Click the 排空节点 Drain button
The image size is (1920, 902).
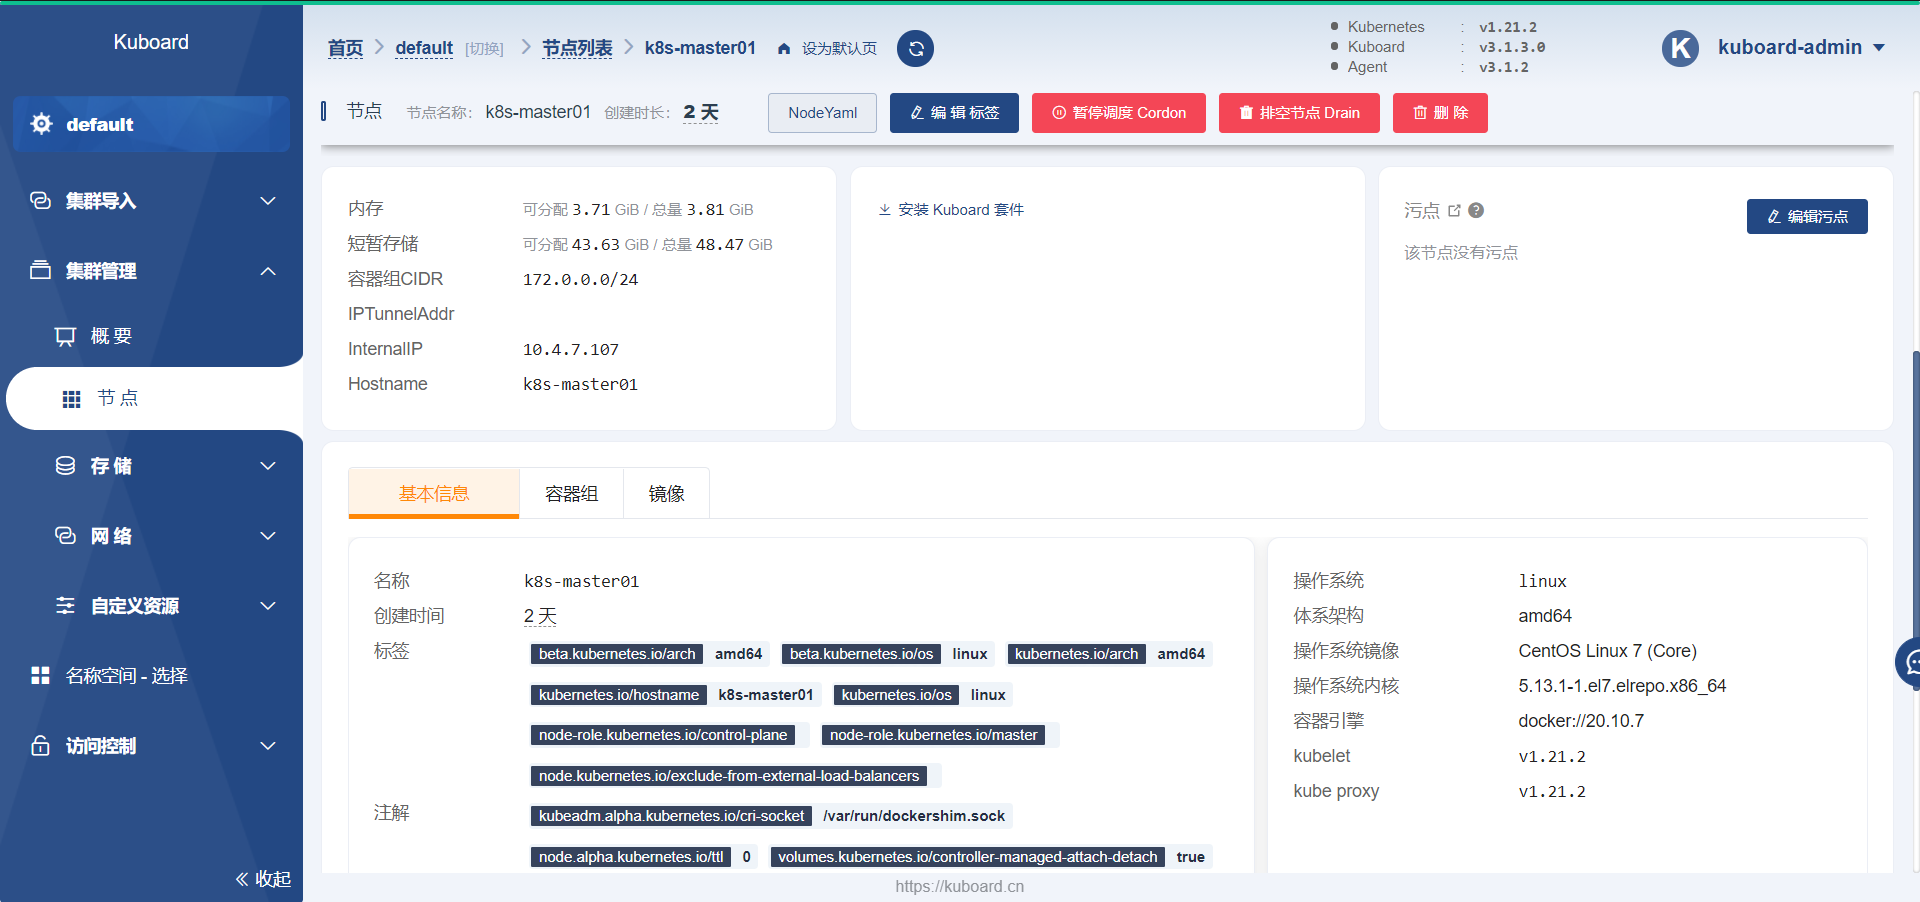(1298, 112)
